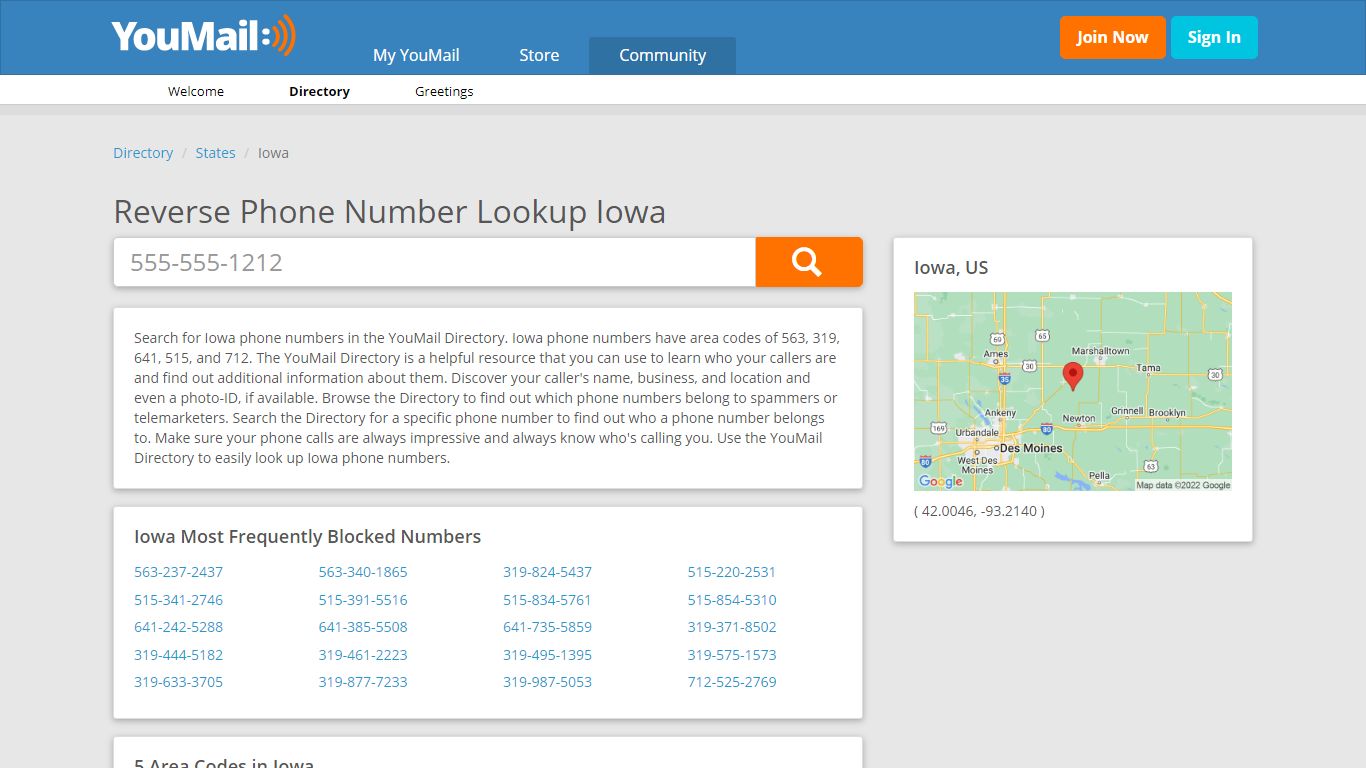This screenshot has width=1366, height=768.
Task: Click the Iowa map thumbnail
Action: point(1073,391)
